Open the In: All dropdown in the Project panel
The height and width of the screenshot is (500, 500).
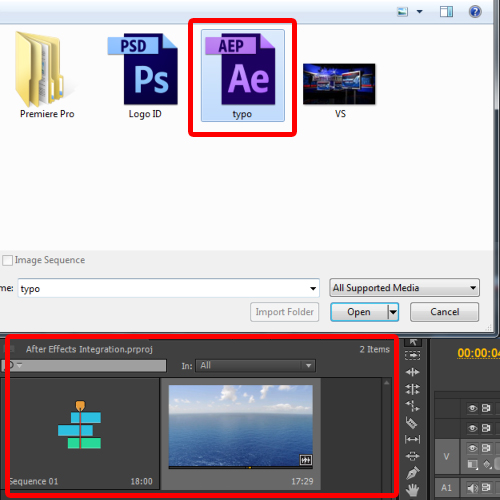coord(255,366)
